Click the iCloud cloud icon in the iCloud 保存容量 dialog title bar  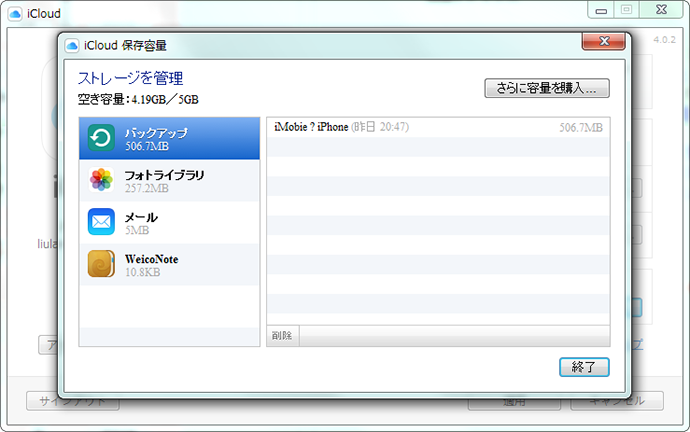(x=72, y=46)
